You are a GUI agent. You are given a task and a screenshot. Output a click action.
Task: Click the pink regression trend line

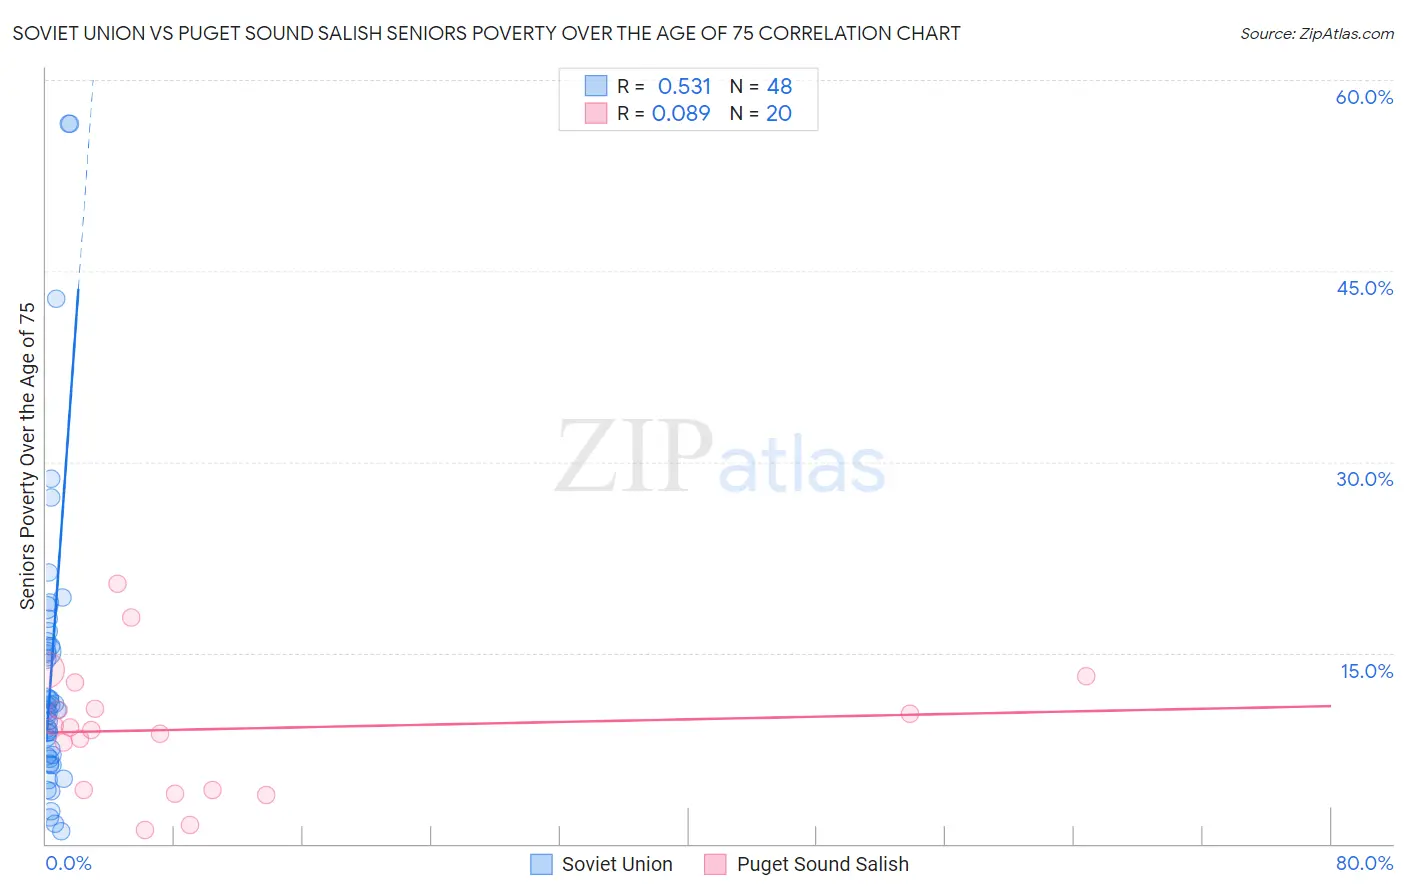click(x=688, y=719)
